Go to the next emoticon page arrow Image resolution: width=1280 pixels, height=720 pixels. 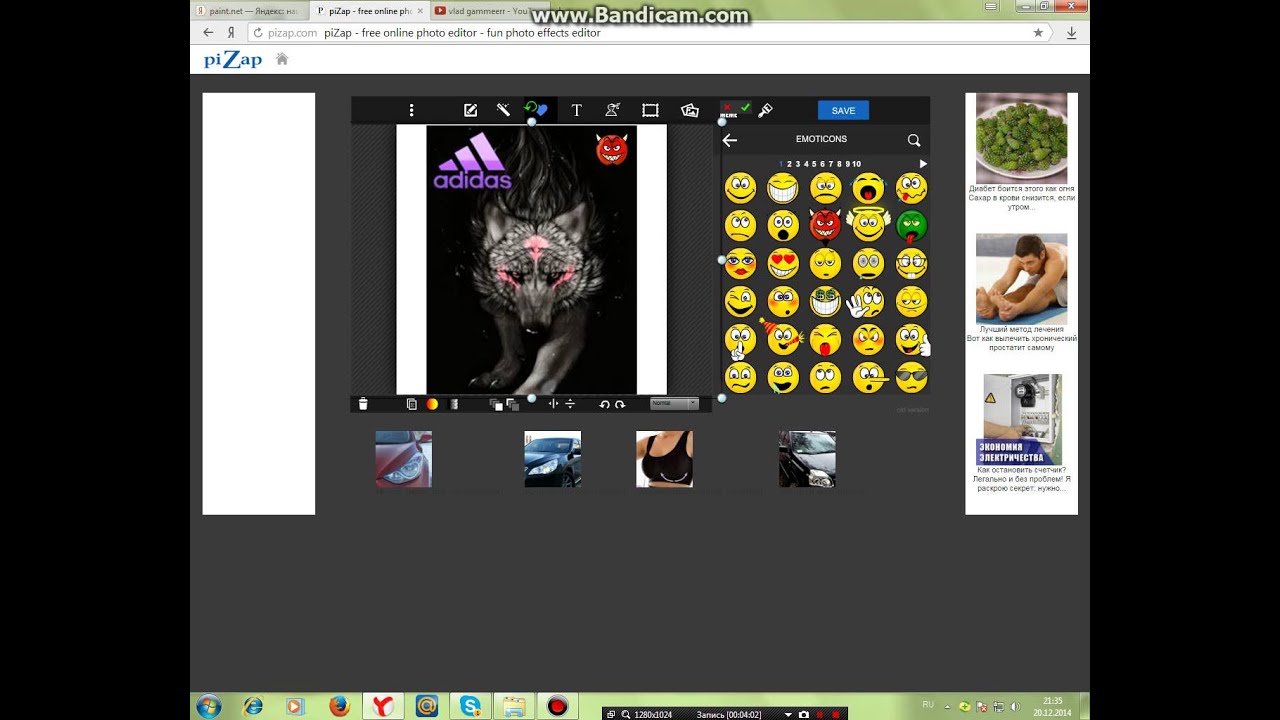click(x=923, y=163)
